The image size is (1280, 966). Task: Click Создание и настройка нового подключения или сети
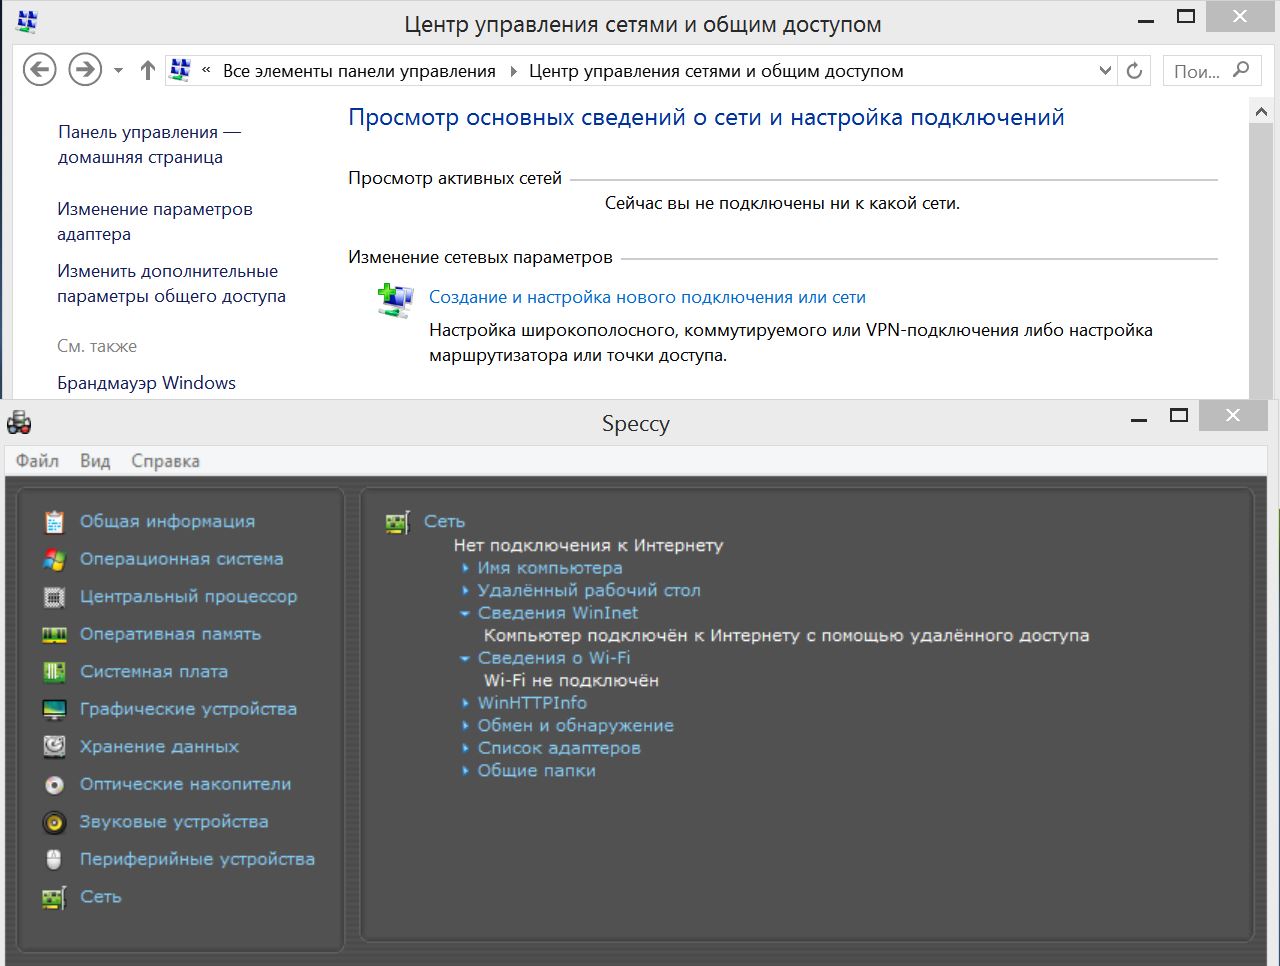tap(647, 297)
